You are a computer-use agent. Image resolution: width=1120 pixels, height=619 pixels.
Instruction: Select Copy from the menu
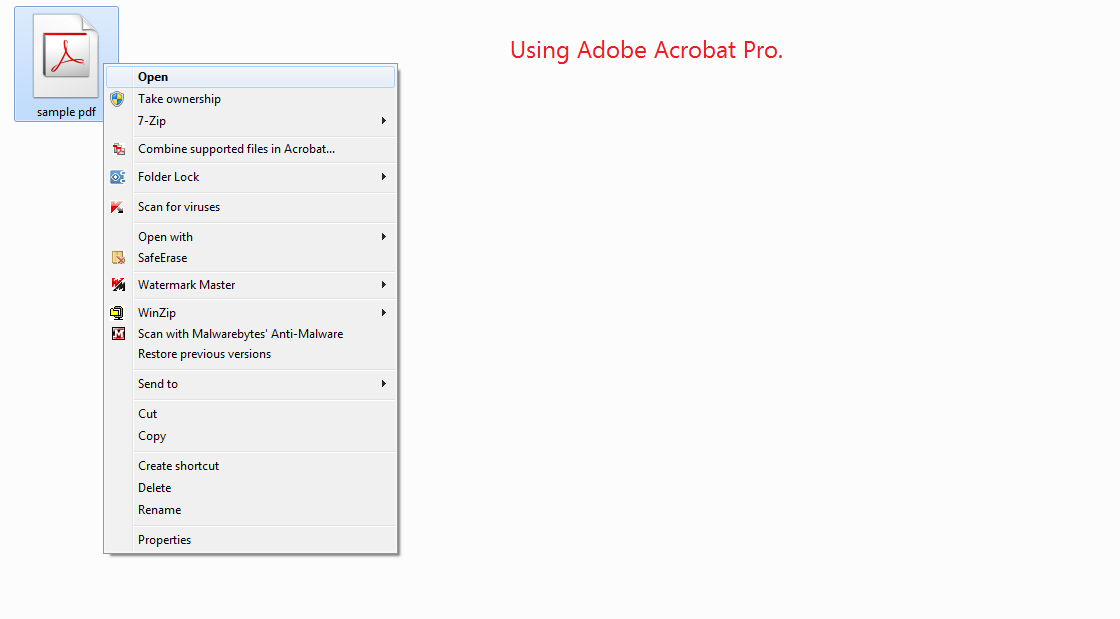click(151, 436)
